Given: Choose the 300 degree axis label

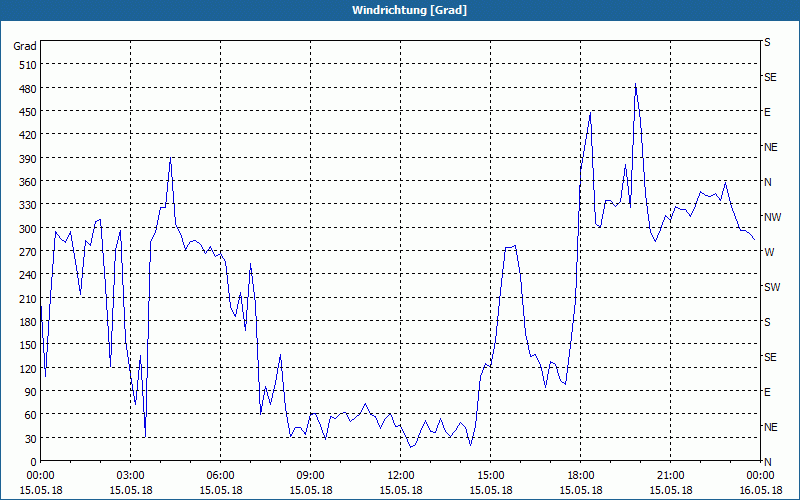Looking at the screenshot, I should pyautogui.click(x=28, y=229).
